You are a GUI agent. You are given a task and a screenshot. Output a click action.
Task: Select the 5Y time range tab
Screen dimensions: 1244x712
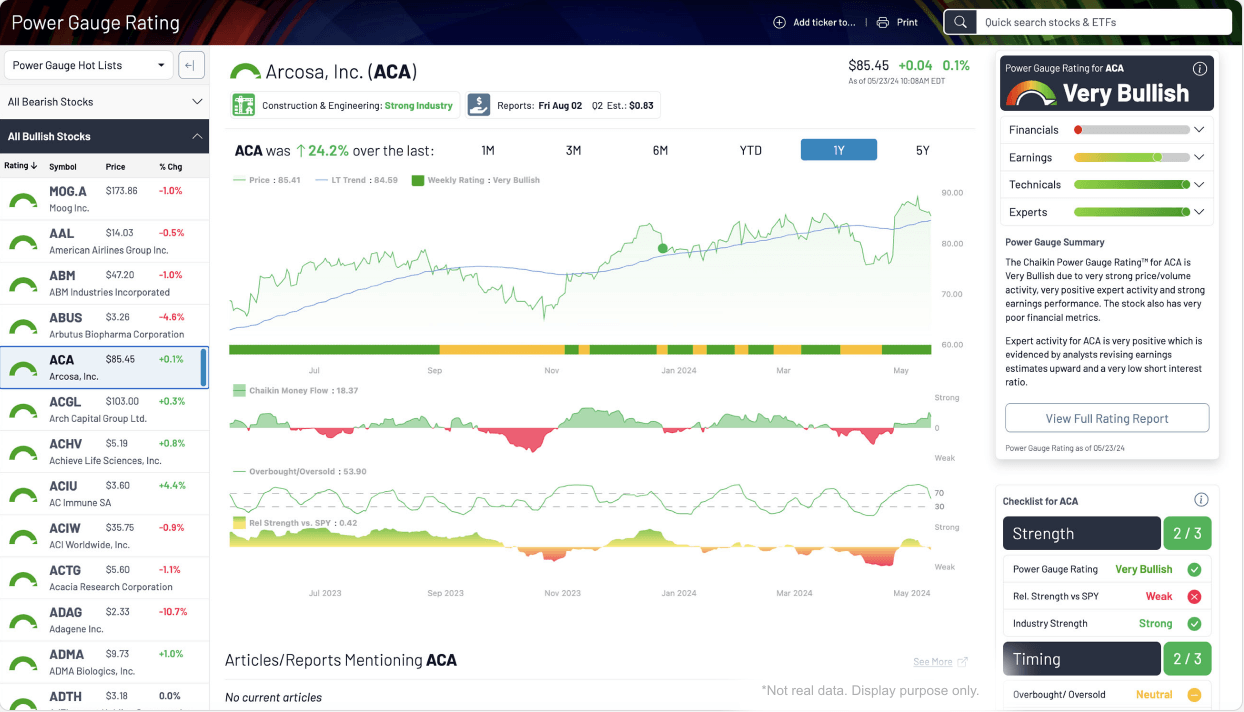(922, 150)
